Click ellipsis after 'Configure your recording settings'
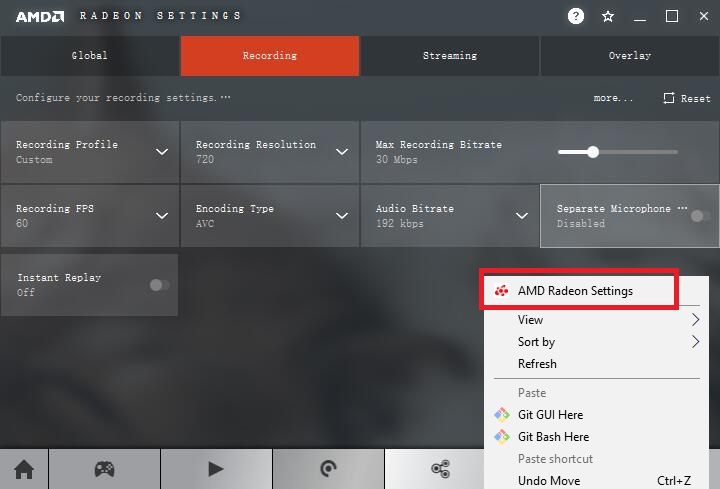 225,97
